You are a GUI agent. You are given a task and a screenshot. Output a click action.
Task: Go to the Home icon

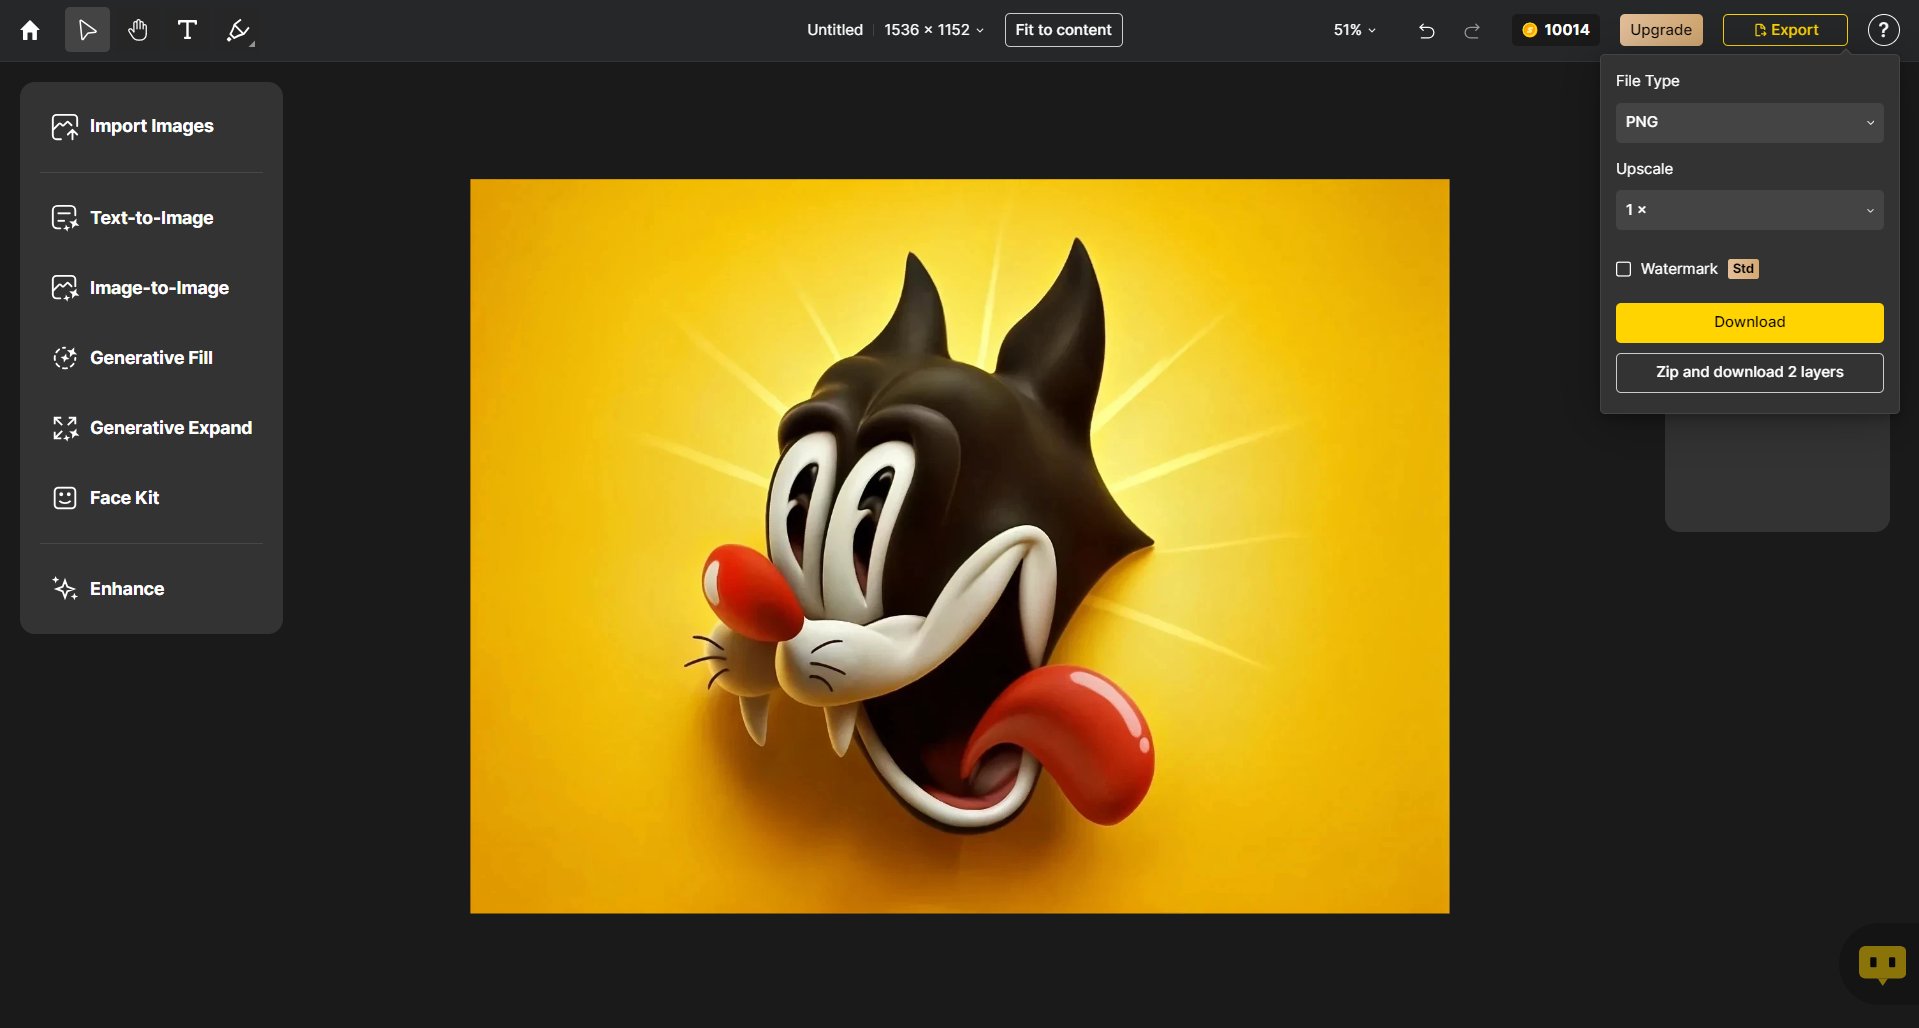[x=30, y=30]
